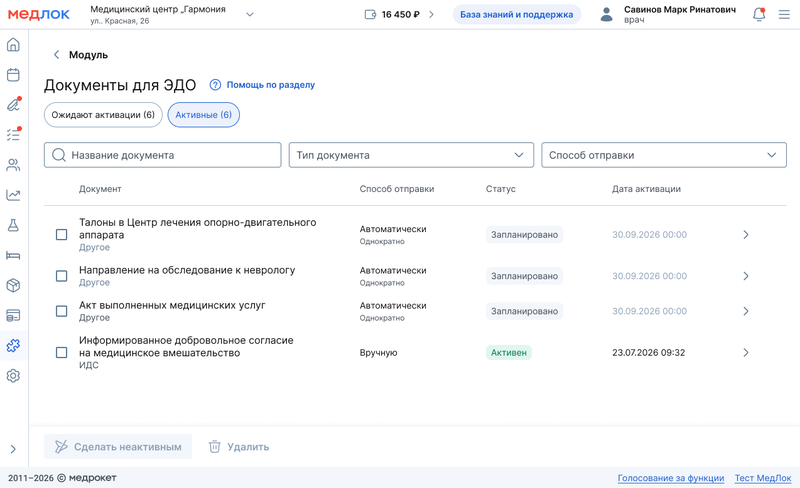
Task: Click the Удалить button label
Action: (x=248, y=447)
